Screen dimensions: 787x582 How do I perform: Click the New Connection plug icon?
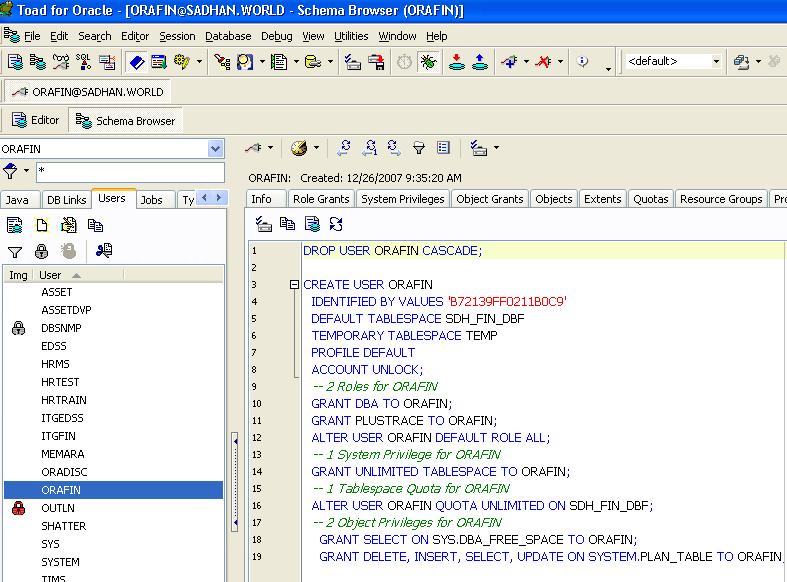509,62
